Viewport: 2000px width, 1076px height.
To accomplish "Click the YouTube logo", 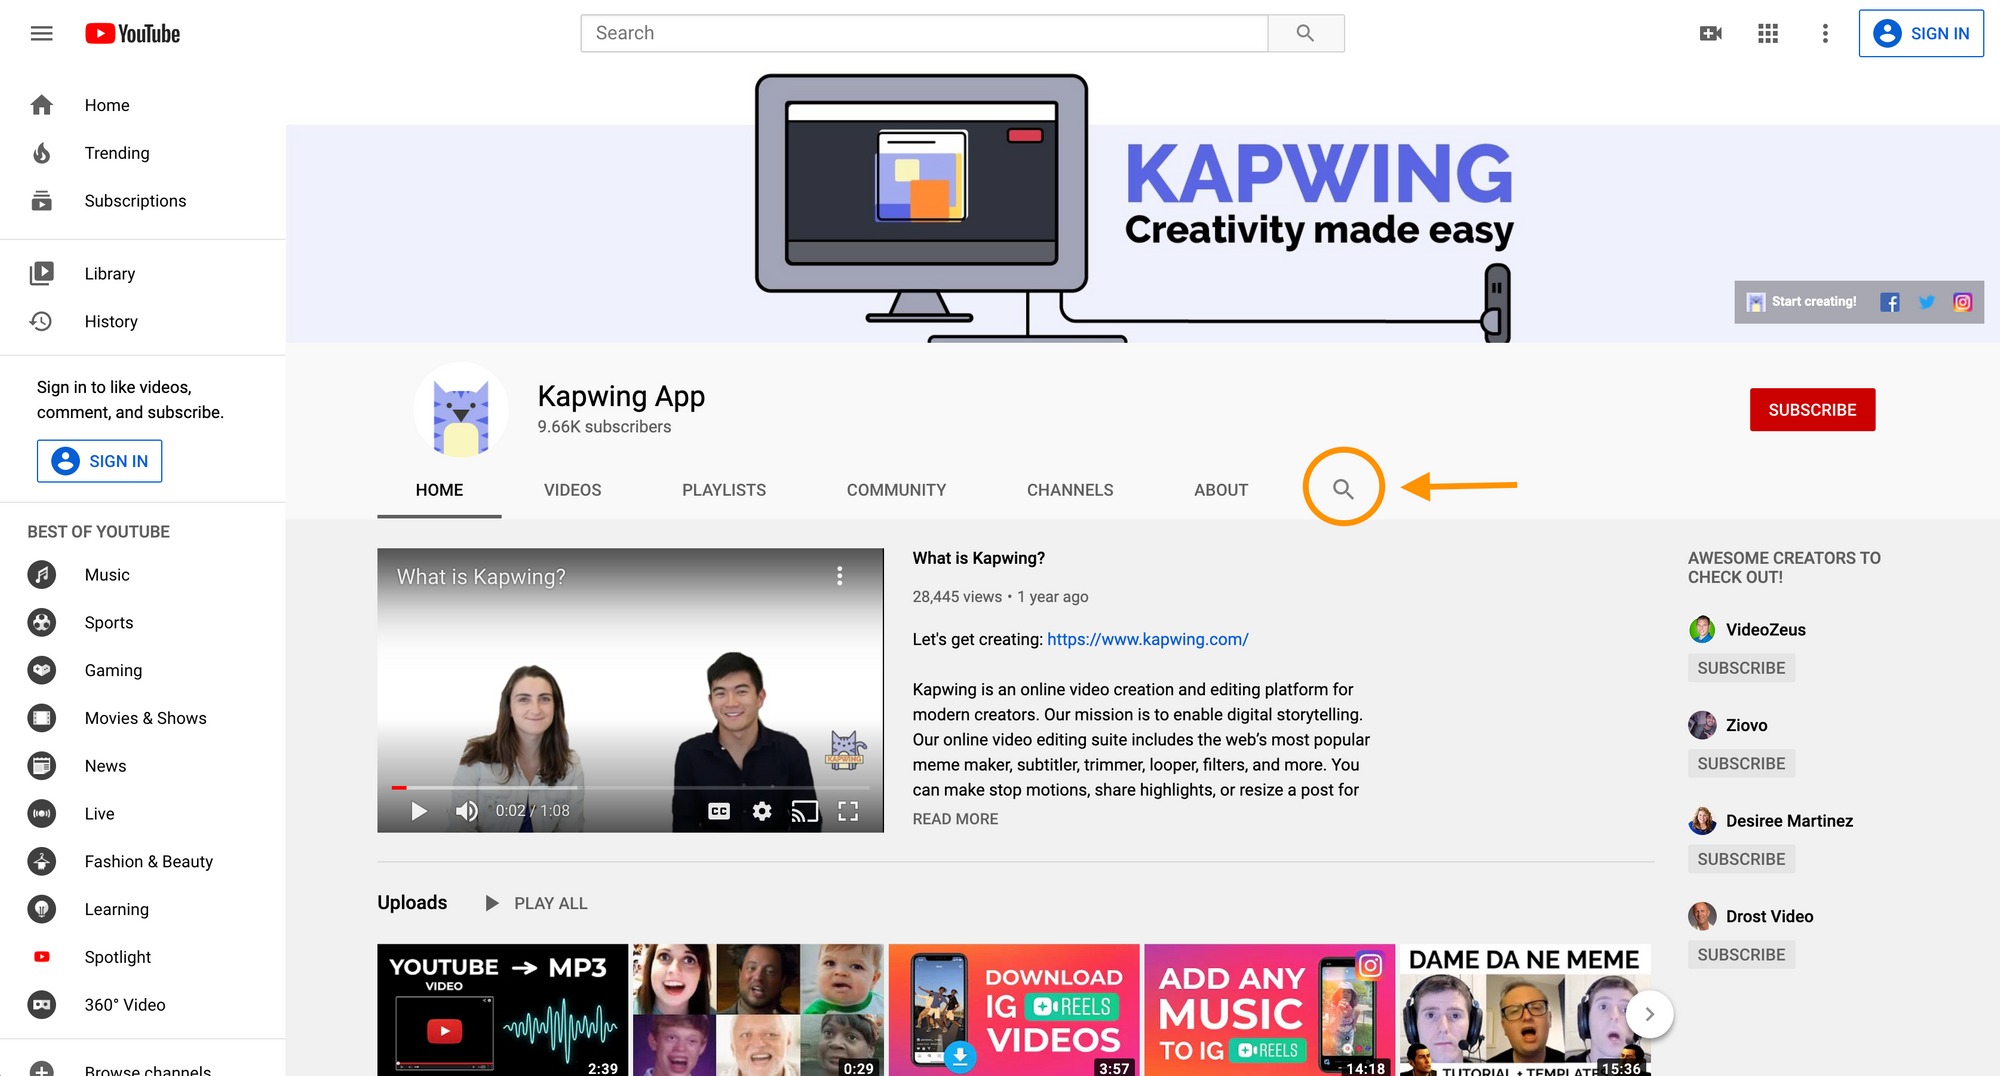I will pos(132,34).
